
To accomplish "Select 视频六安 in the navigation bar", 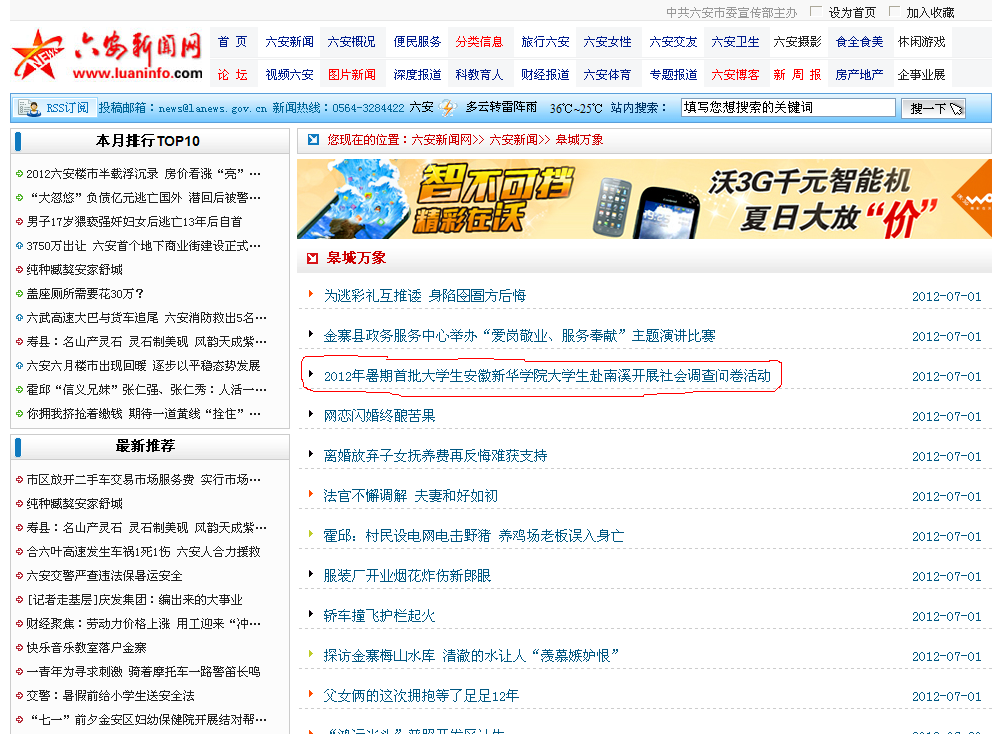I will [289, 75].
